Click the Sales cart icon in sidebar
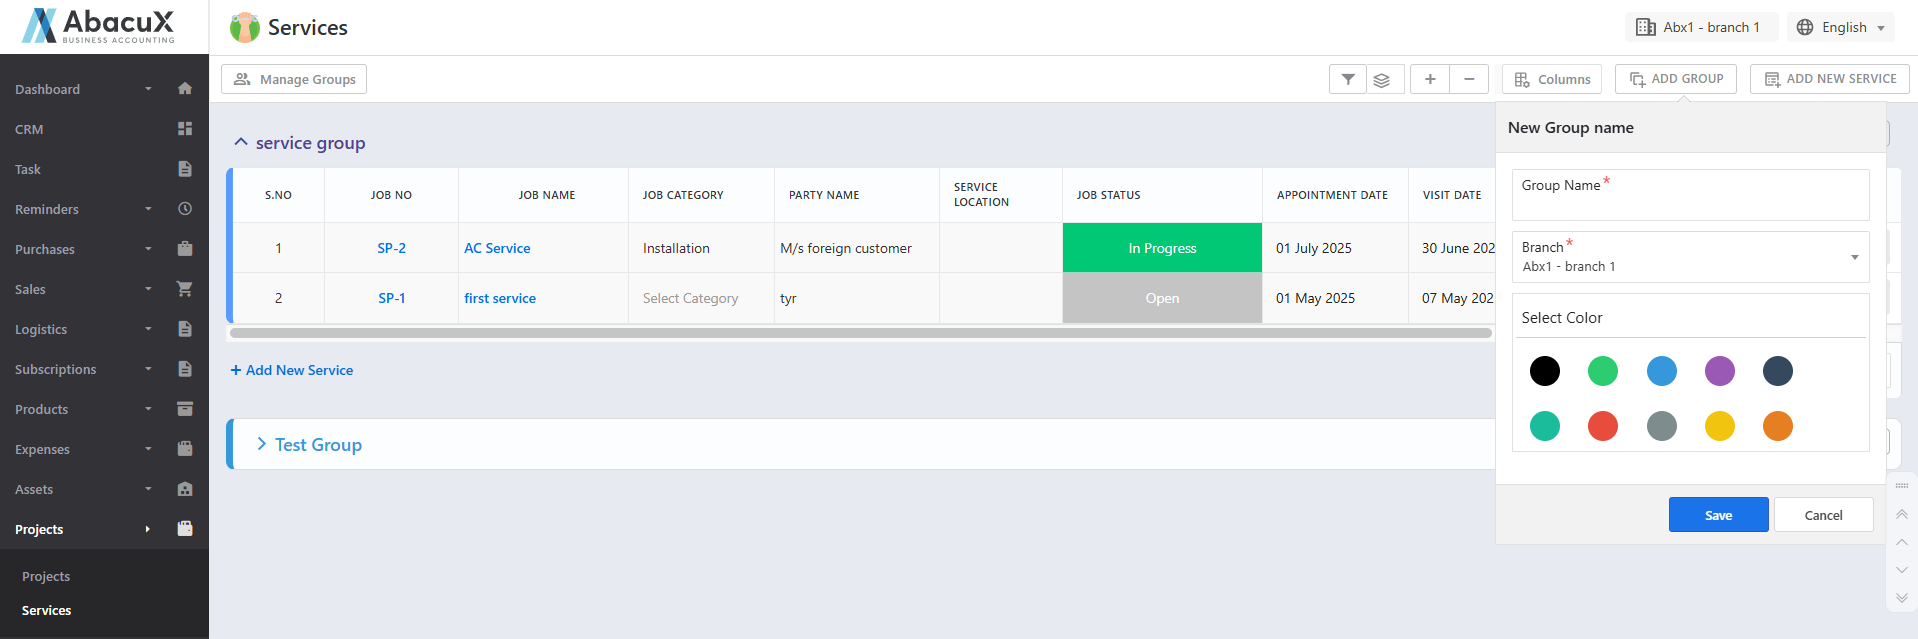The image size is (1918, 639). click(x=185, y=289)
